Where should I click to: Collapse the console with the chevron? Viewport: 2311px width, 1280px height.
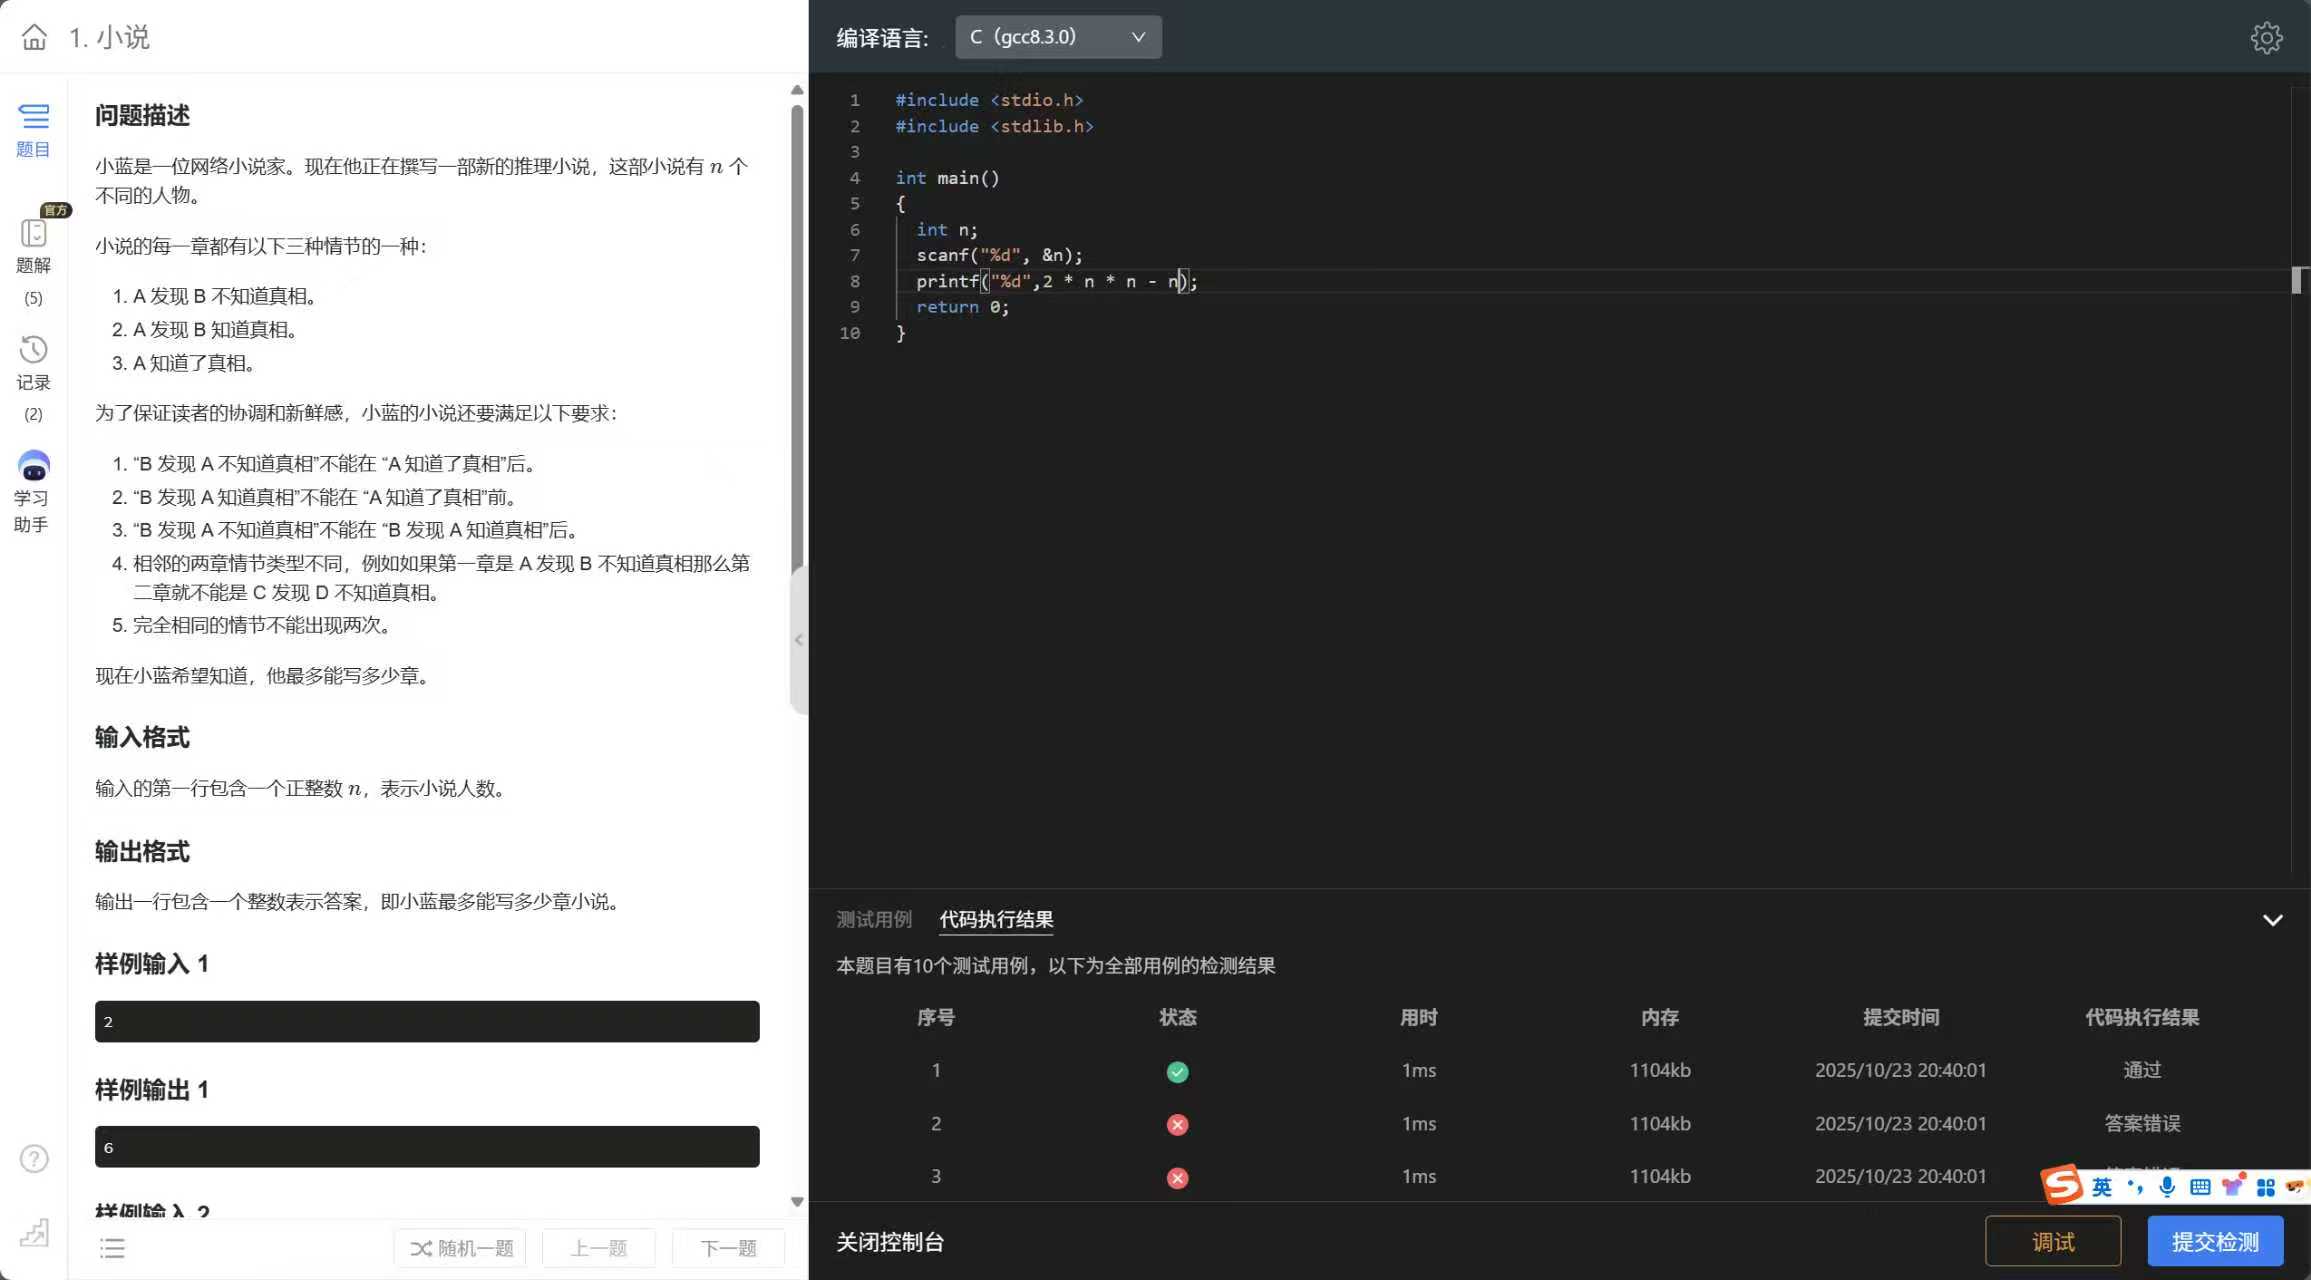click(x=2272, y=920)
